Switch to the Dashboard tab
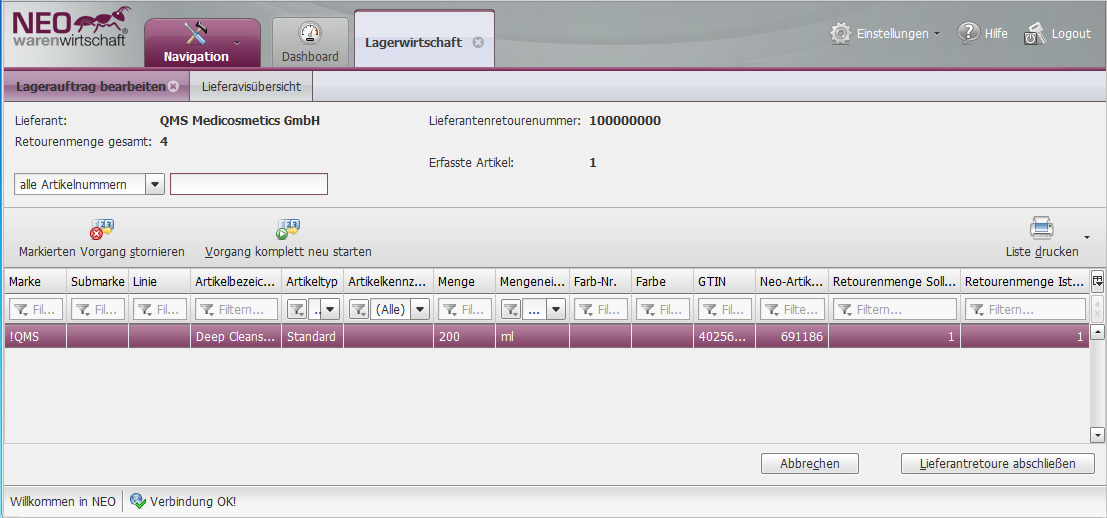The height and width of the screenshot is (518, 1107). pyautogui.click(x=310, y=42)
